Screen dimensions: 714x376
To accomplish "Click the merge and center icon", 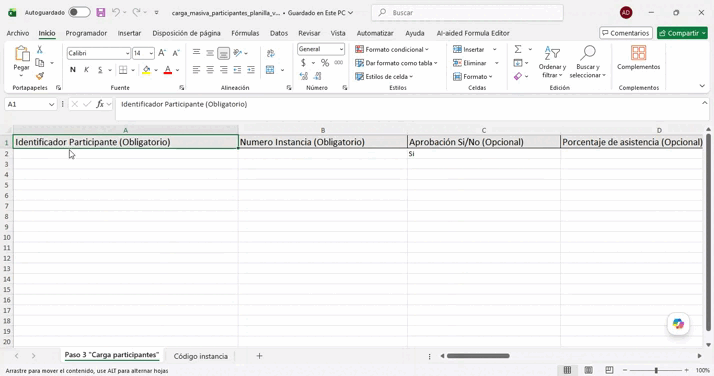I will coord(270,70).
